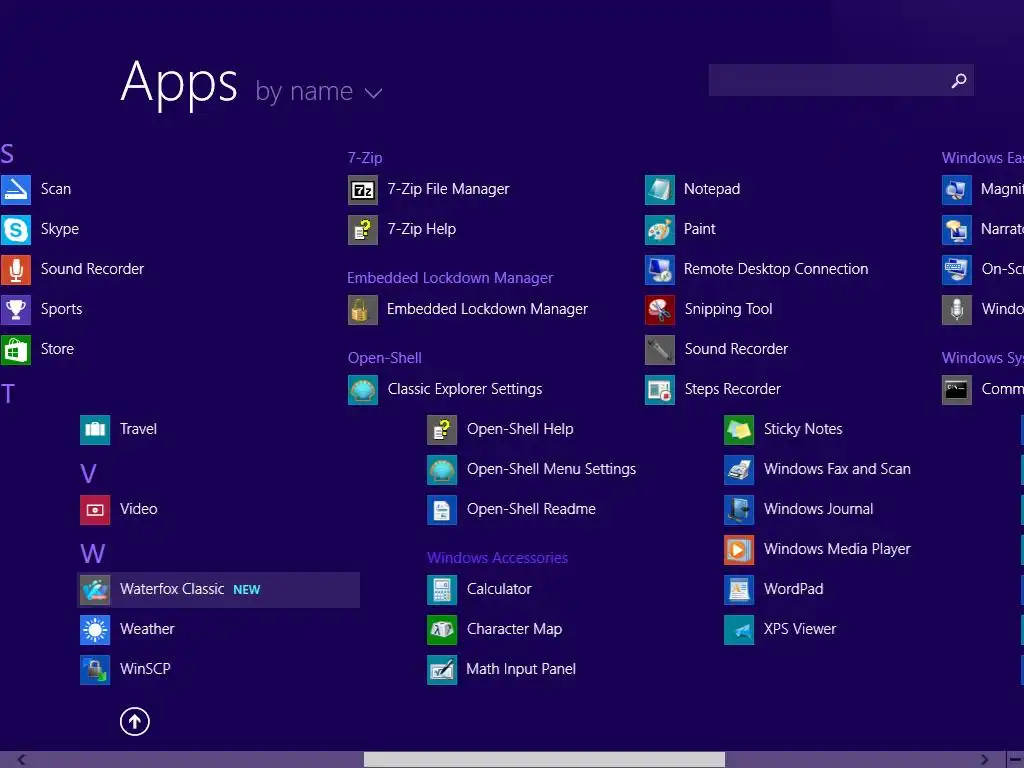Click the scrollbar right arrow
Screen dimensions: 1024x768
[984, 760]
